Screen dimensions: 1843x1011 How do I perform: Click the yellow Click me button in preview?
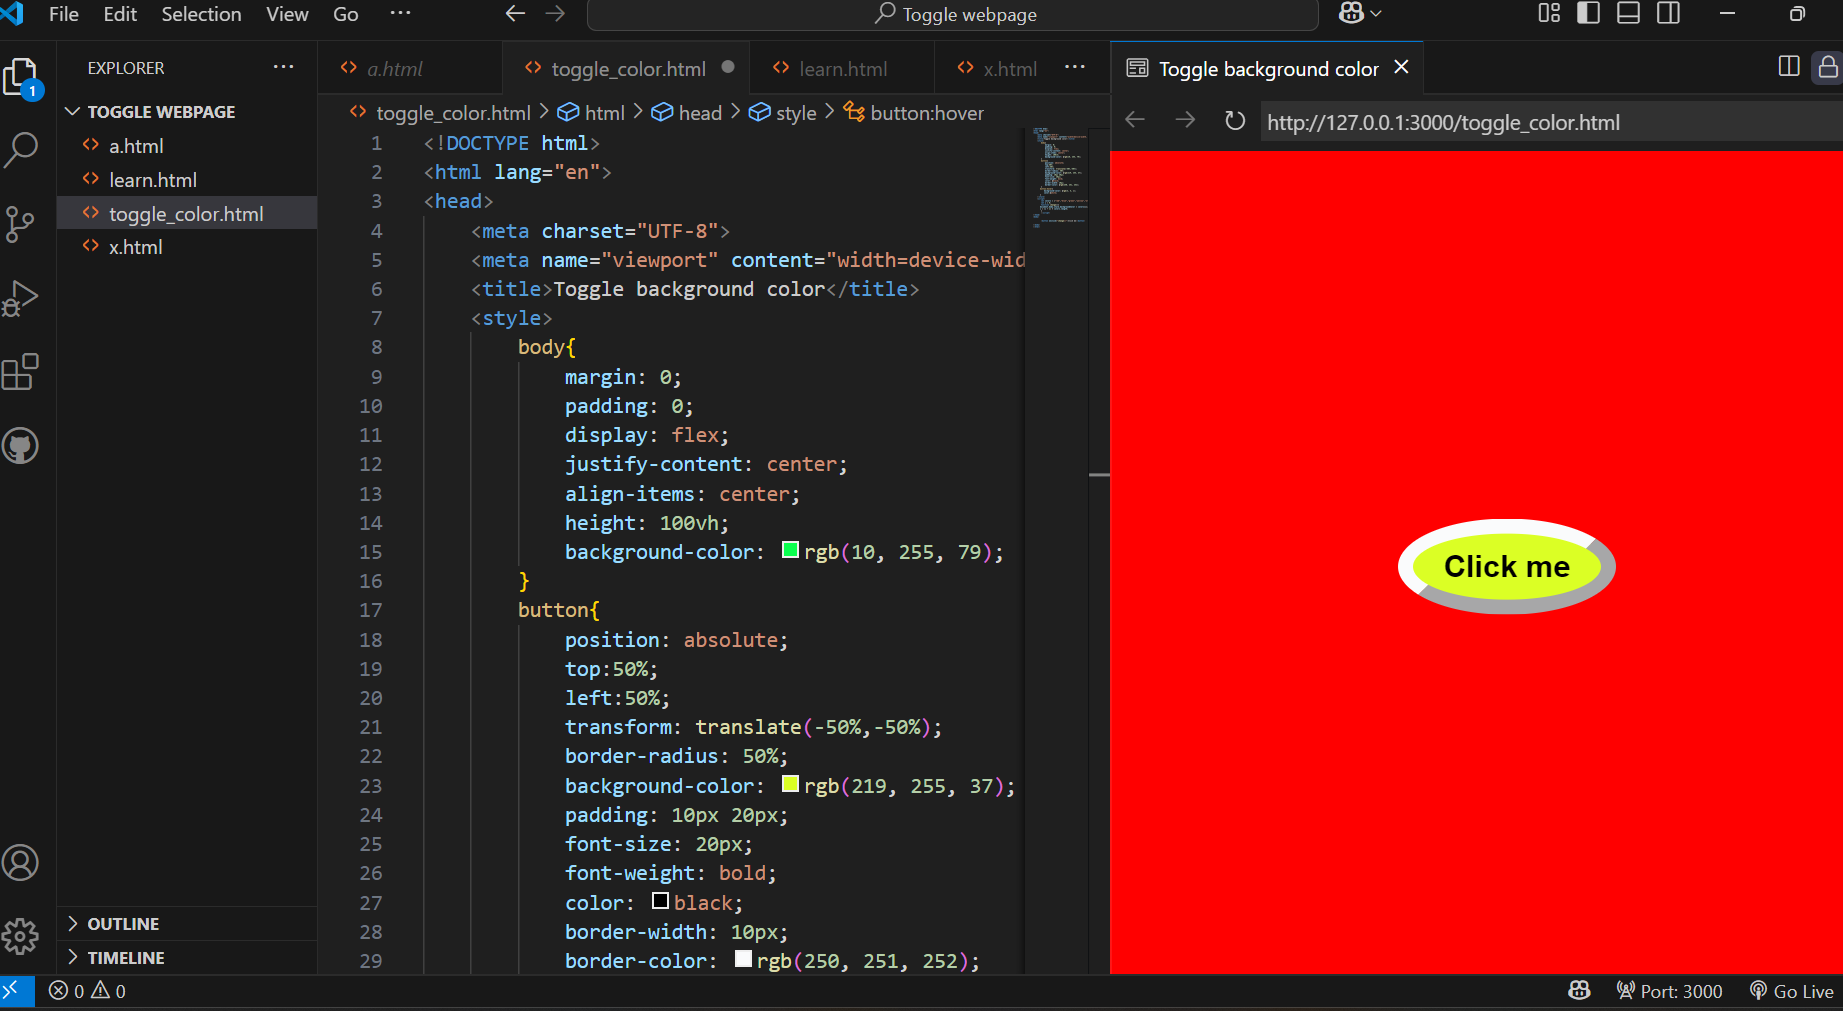[1506, 566]
